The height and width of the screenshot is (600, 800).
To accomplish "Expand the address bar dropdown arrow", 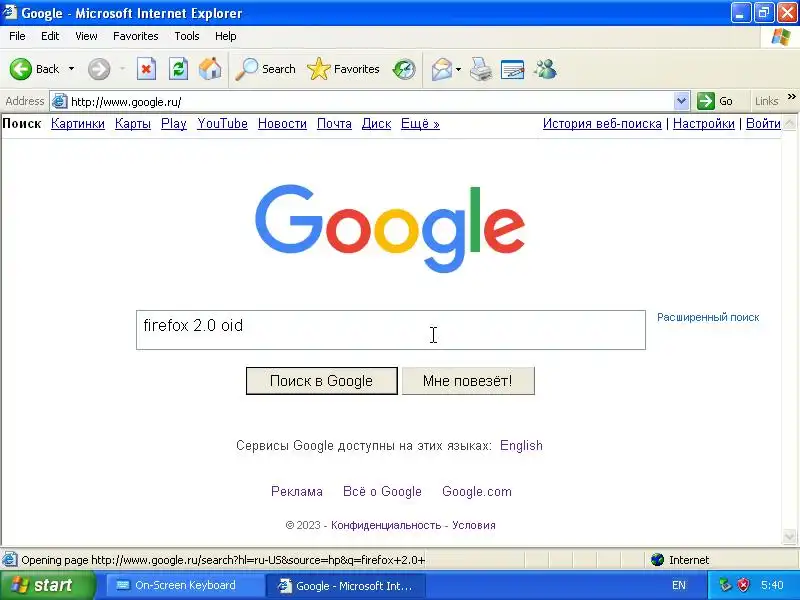I will coord(681,102).
